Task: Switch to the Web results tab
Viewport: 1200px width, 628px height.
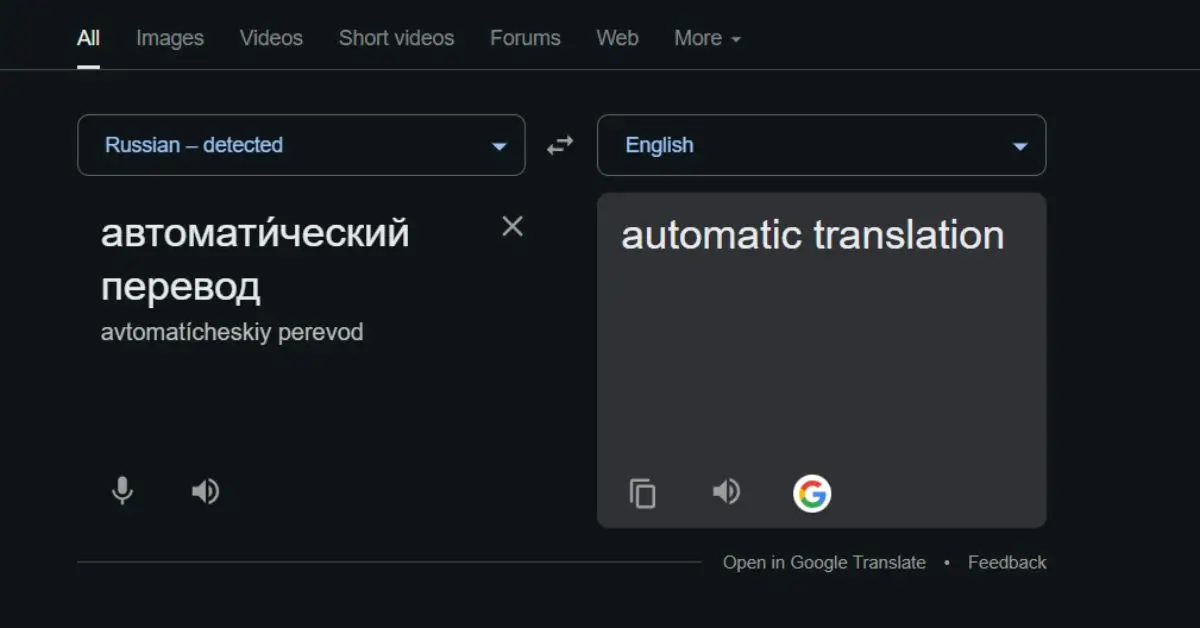Action: [x=617, y=38]
